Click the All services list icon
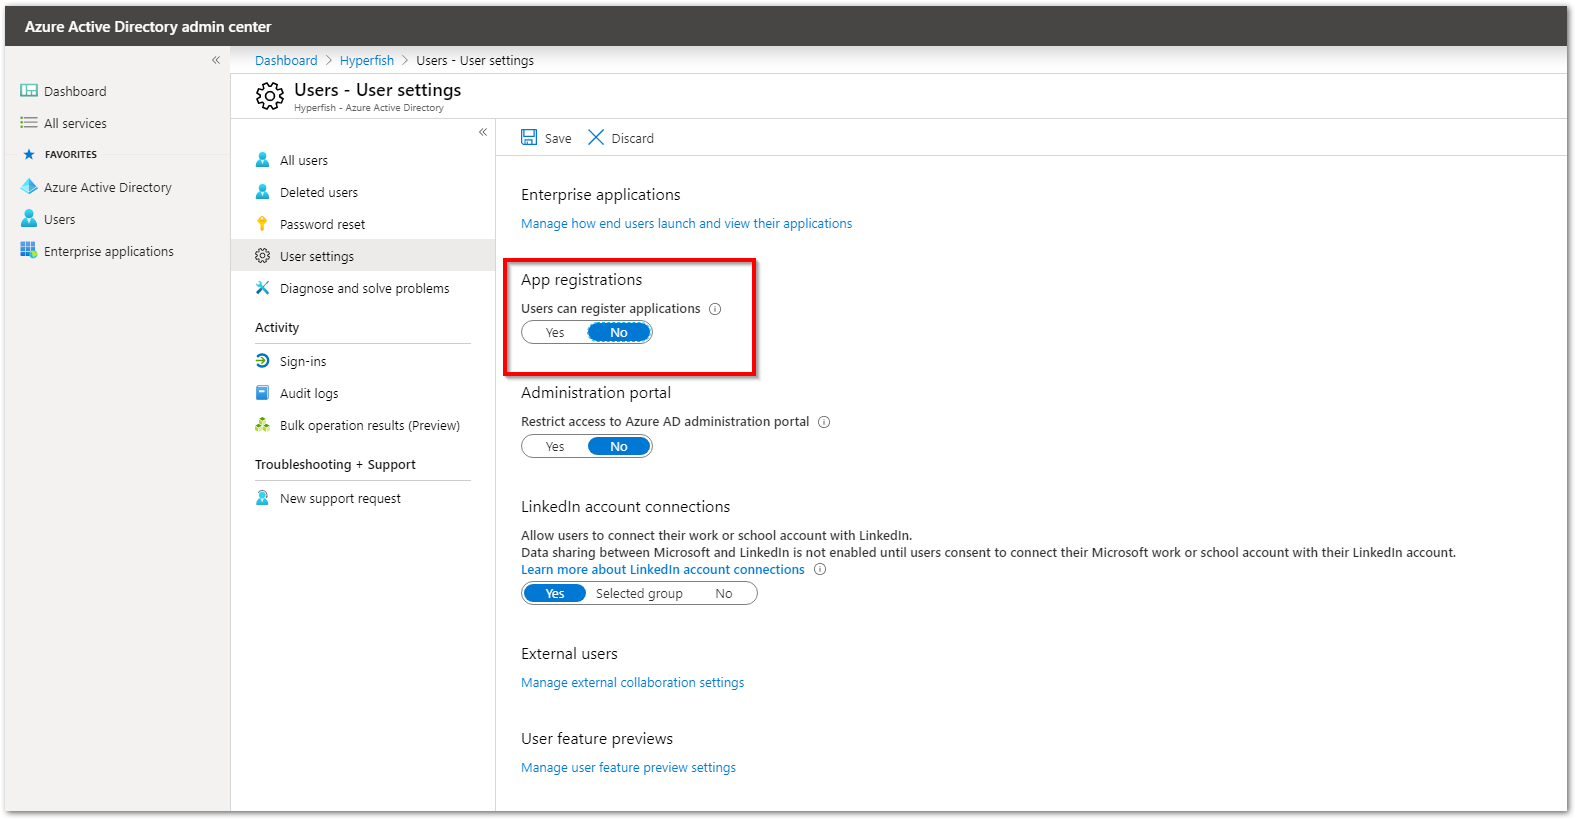Screen dimensions: 1576x820 tap(29, 123)
